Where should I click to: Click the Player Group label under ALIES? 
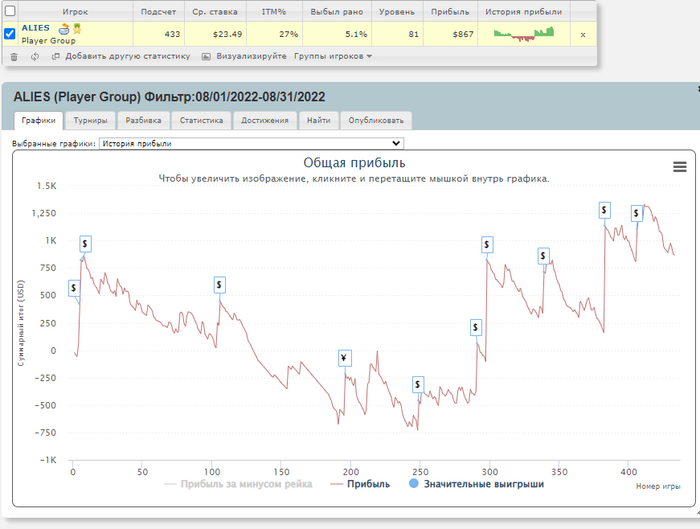pos(49,41)
